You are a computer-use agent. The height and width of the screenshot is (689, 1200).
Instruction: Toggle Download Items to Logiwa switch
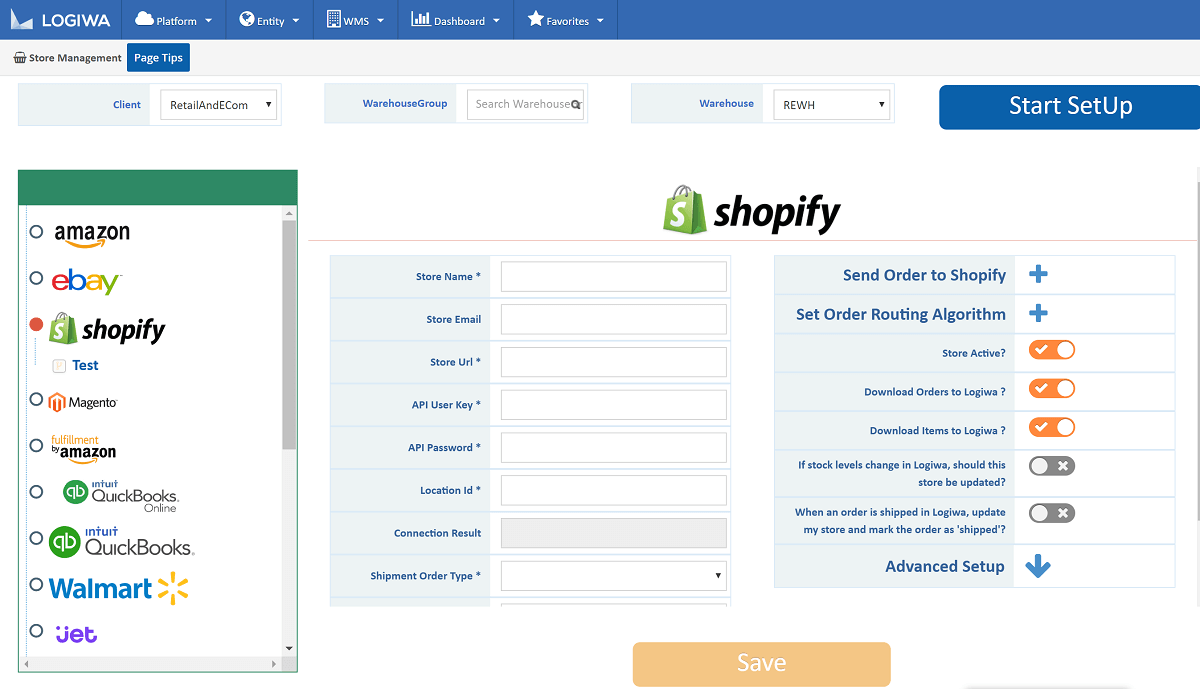pos(1052,428)
